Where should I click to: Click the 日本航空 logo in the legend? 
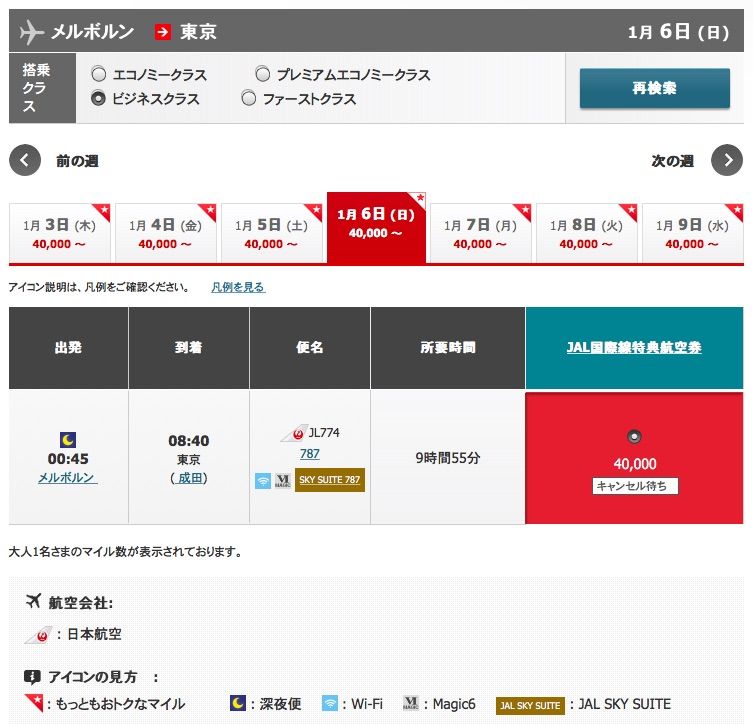coord(38,635)
